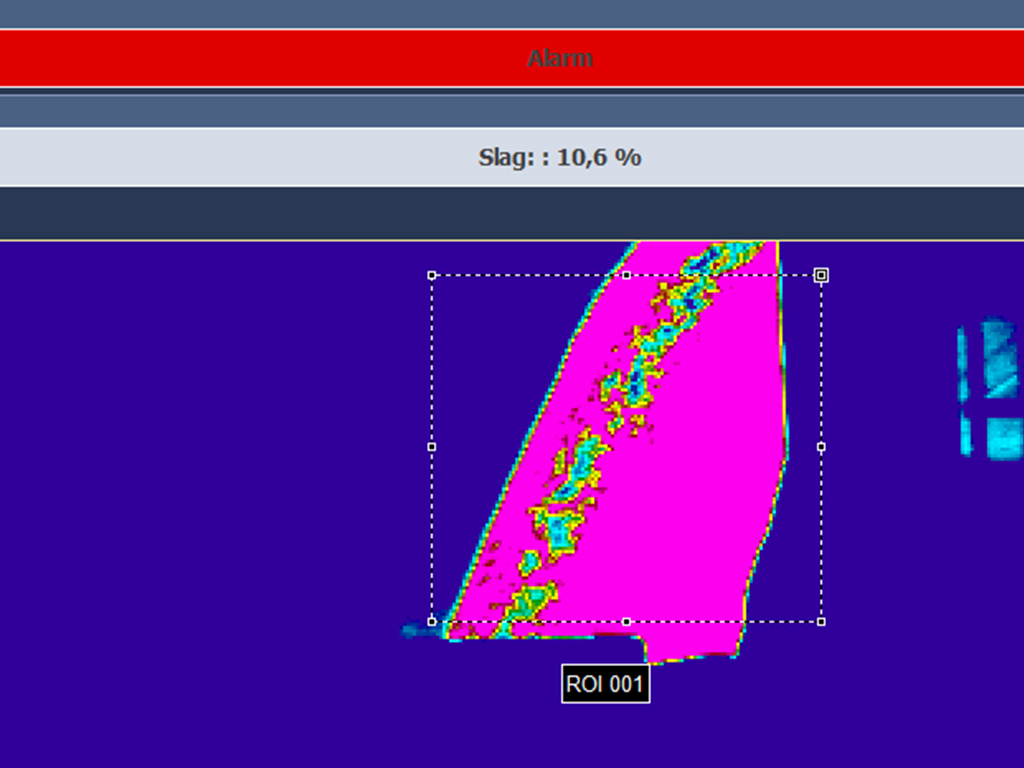Viewport: 1024px width, 768px height.
Task: Click the blue-gray strip between Alarm and Slag
Action: pos(512,110)
